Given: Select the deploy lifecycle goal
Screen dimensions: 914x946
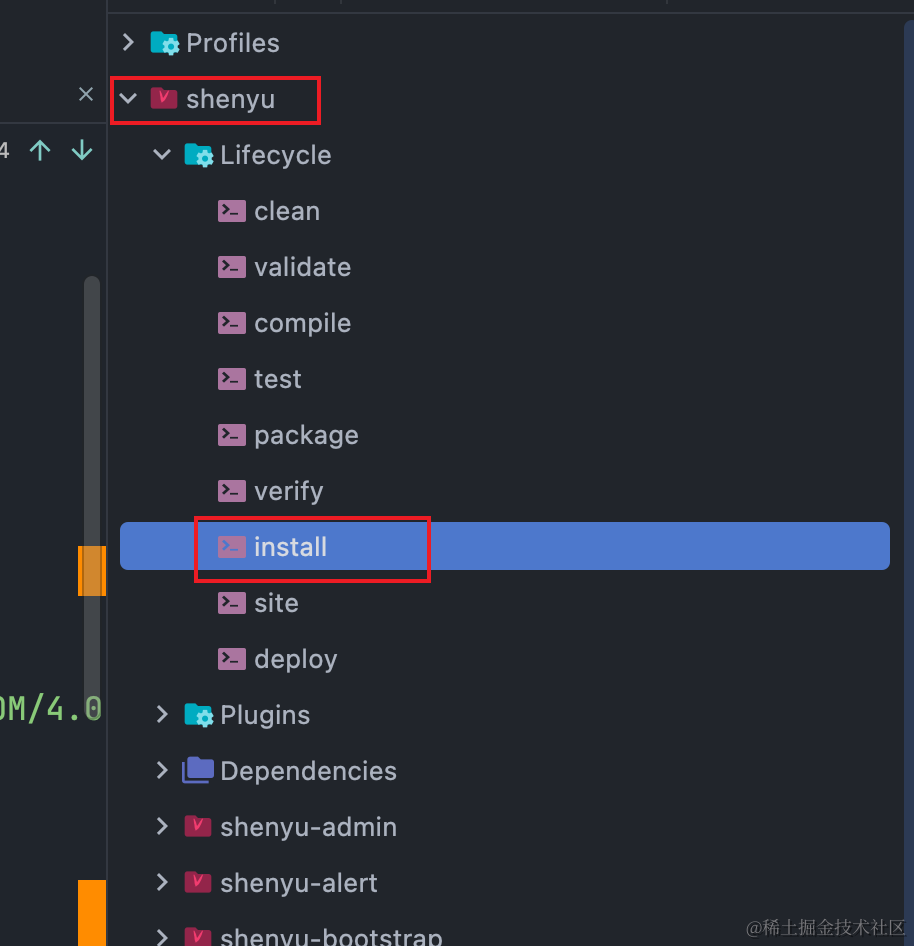Looking at the screenshot, I should (x=296, y=660).
